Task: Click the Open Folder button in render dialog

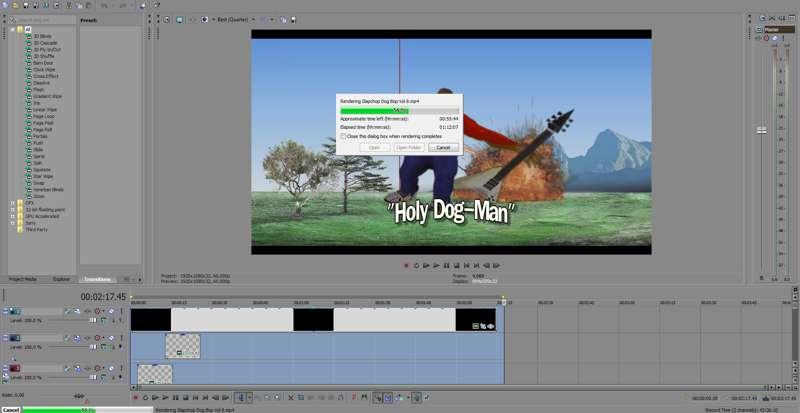Action: coord(409,148)
